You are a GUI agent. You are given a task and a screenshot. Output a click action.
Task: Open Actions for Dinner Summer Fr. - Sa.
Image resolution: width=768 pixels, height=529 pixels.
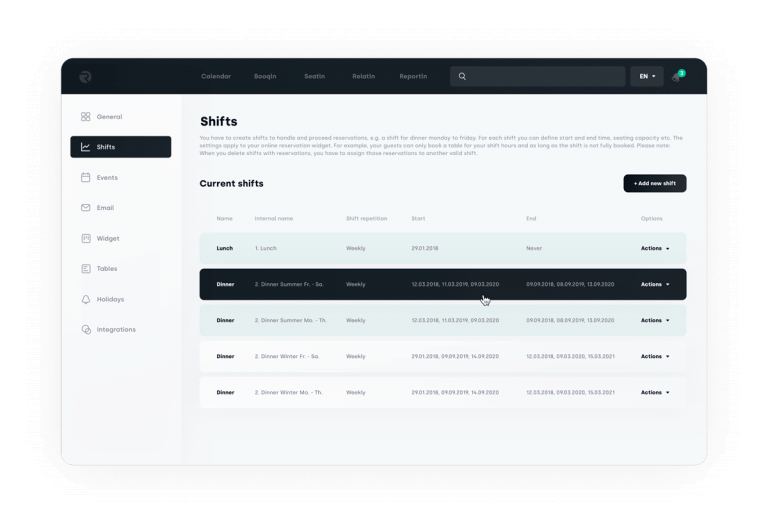(655, 284)
